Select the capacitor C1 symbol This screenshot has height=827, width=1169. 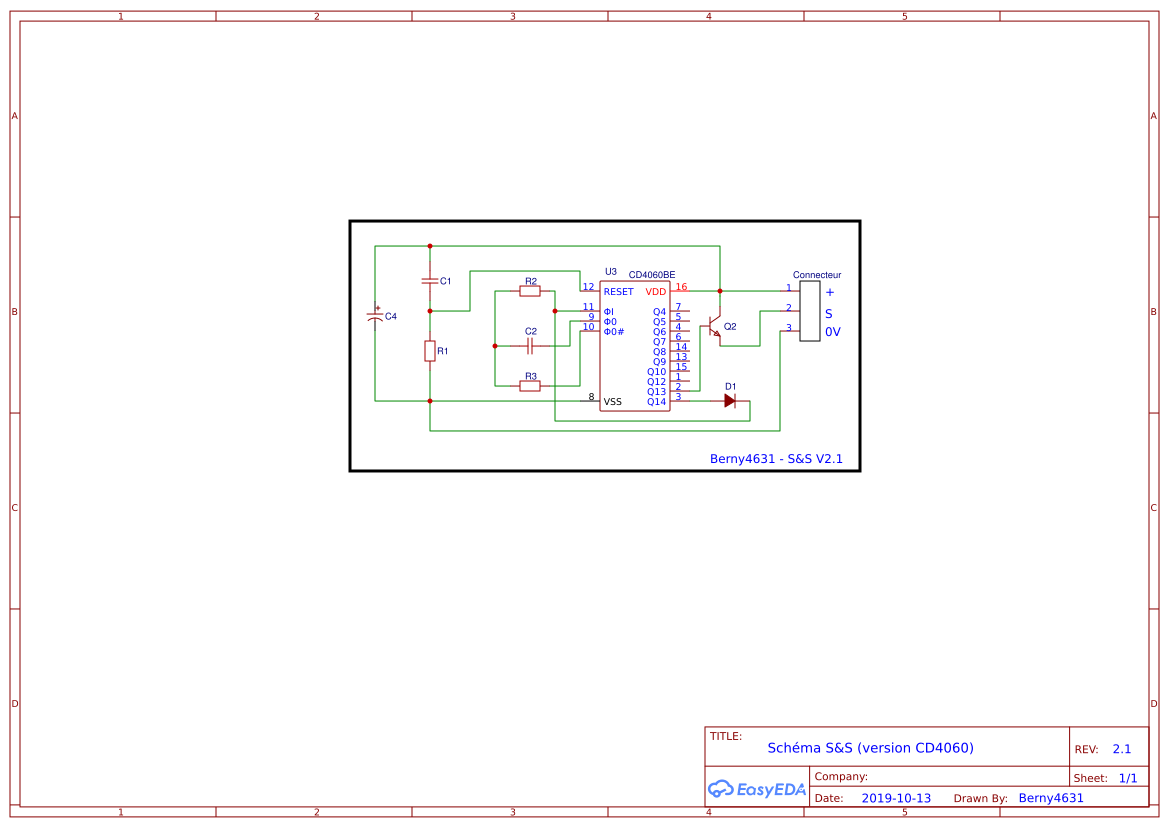pyautogui.click(x=430, y=281)
